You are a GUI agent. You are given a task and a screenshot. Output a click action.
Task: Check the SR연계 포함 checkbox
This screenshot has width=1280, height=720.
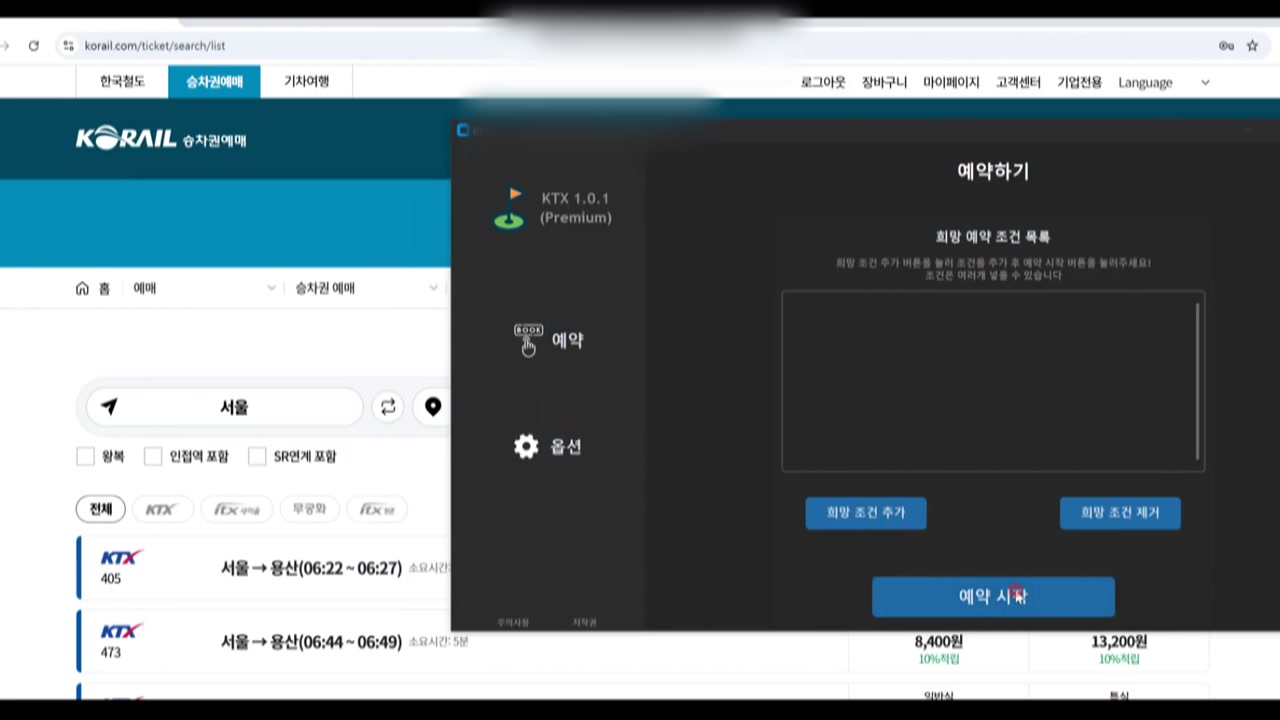point(257,456)
